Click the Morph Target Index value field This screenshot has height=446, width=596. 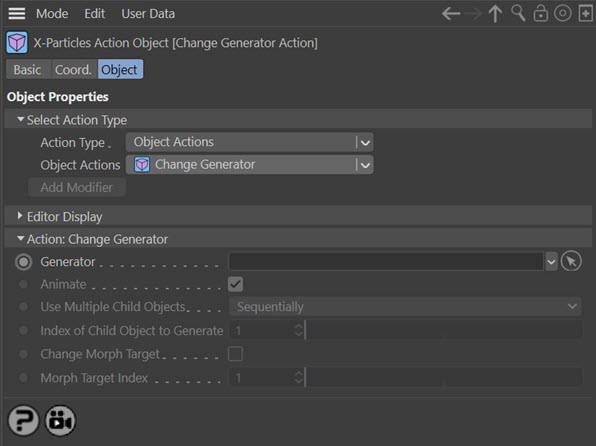[262, 378]
